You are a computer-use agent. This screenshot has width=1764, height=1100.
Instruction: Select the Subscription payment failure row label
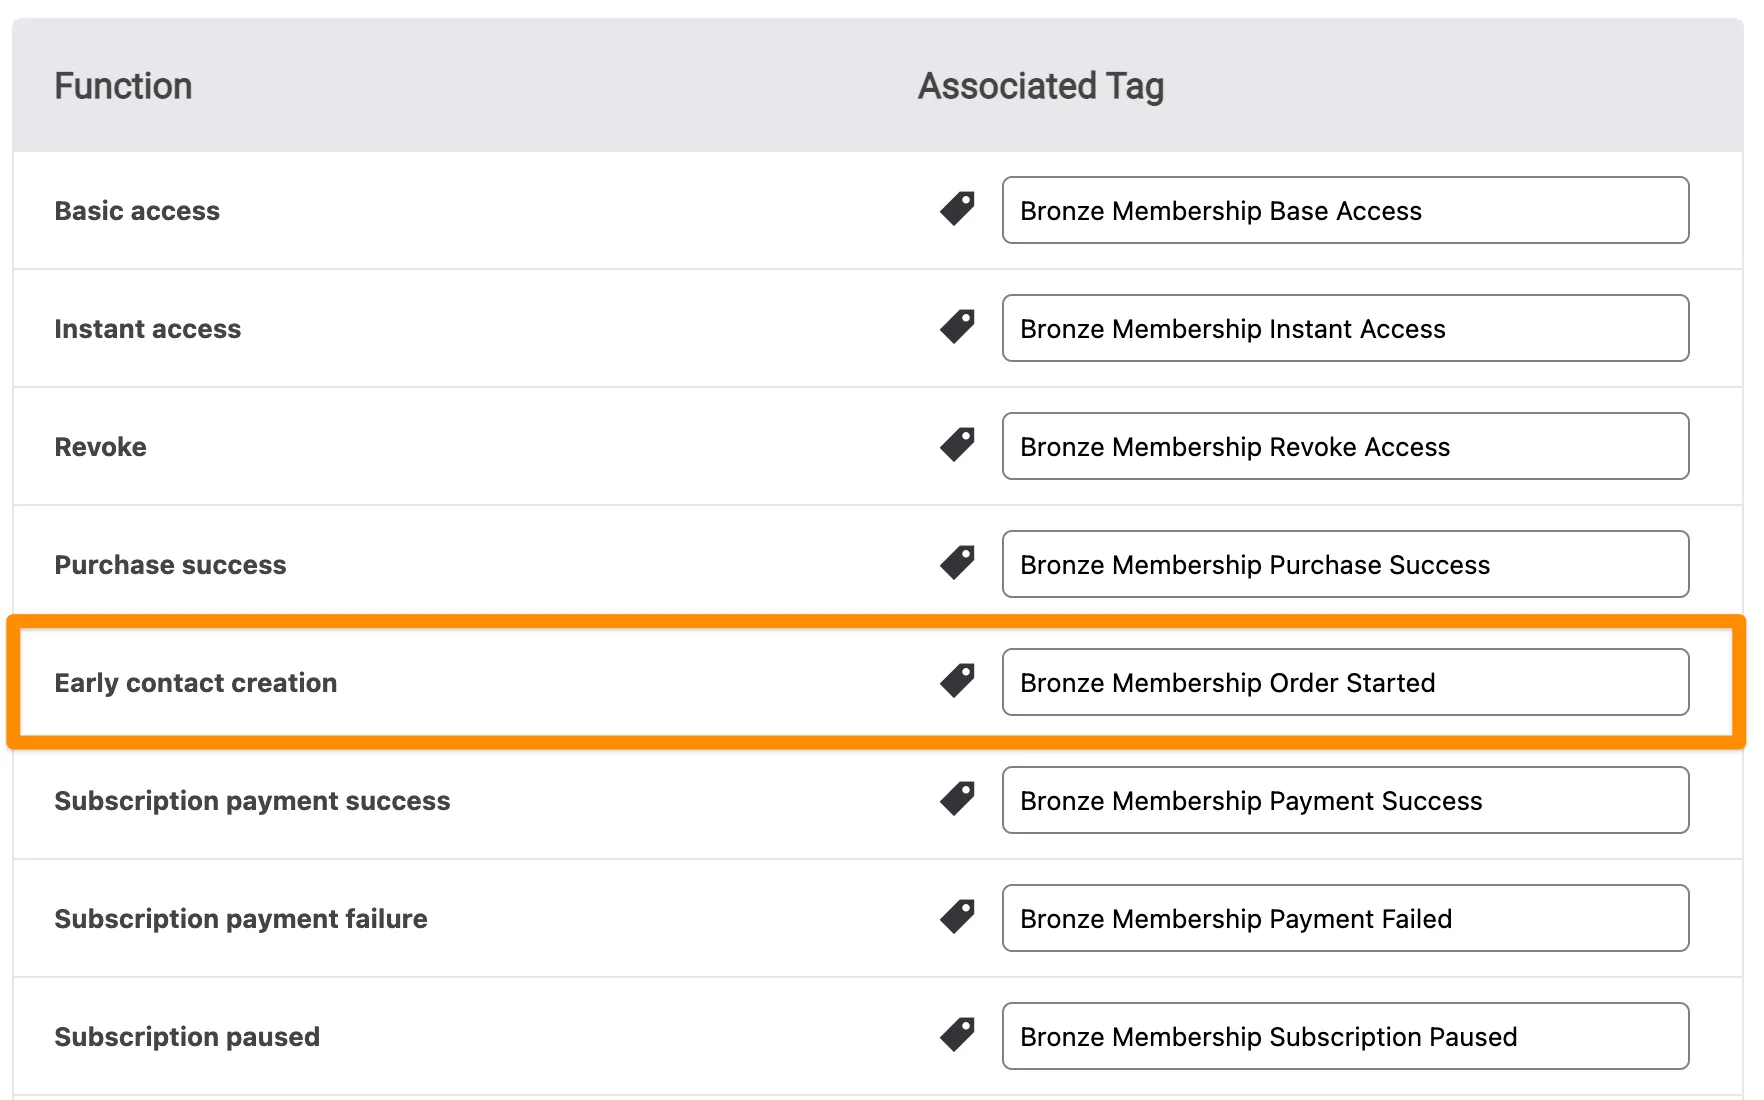click(x=241, y=919)
